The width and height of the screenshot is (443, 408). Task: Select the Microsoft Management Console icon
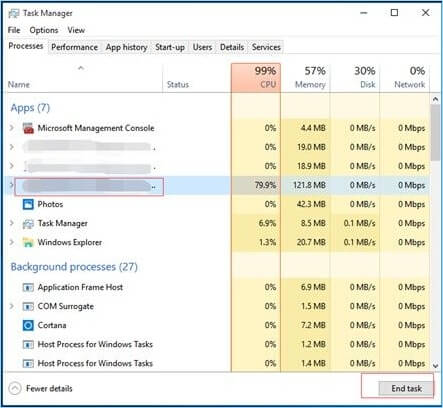28,128
